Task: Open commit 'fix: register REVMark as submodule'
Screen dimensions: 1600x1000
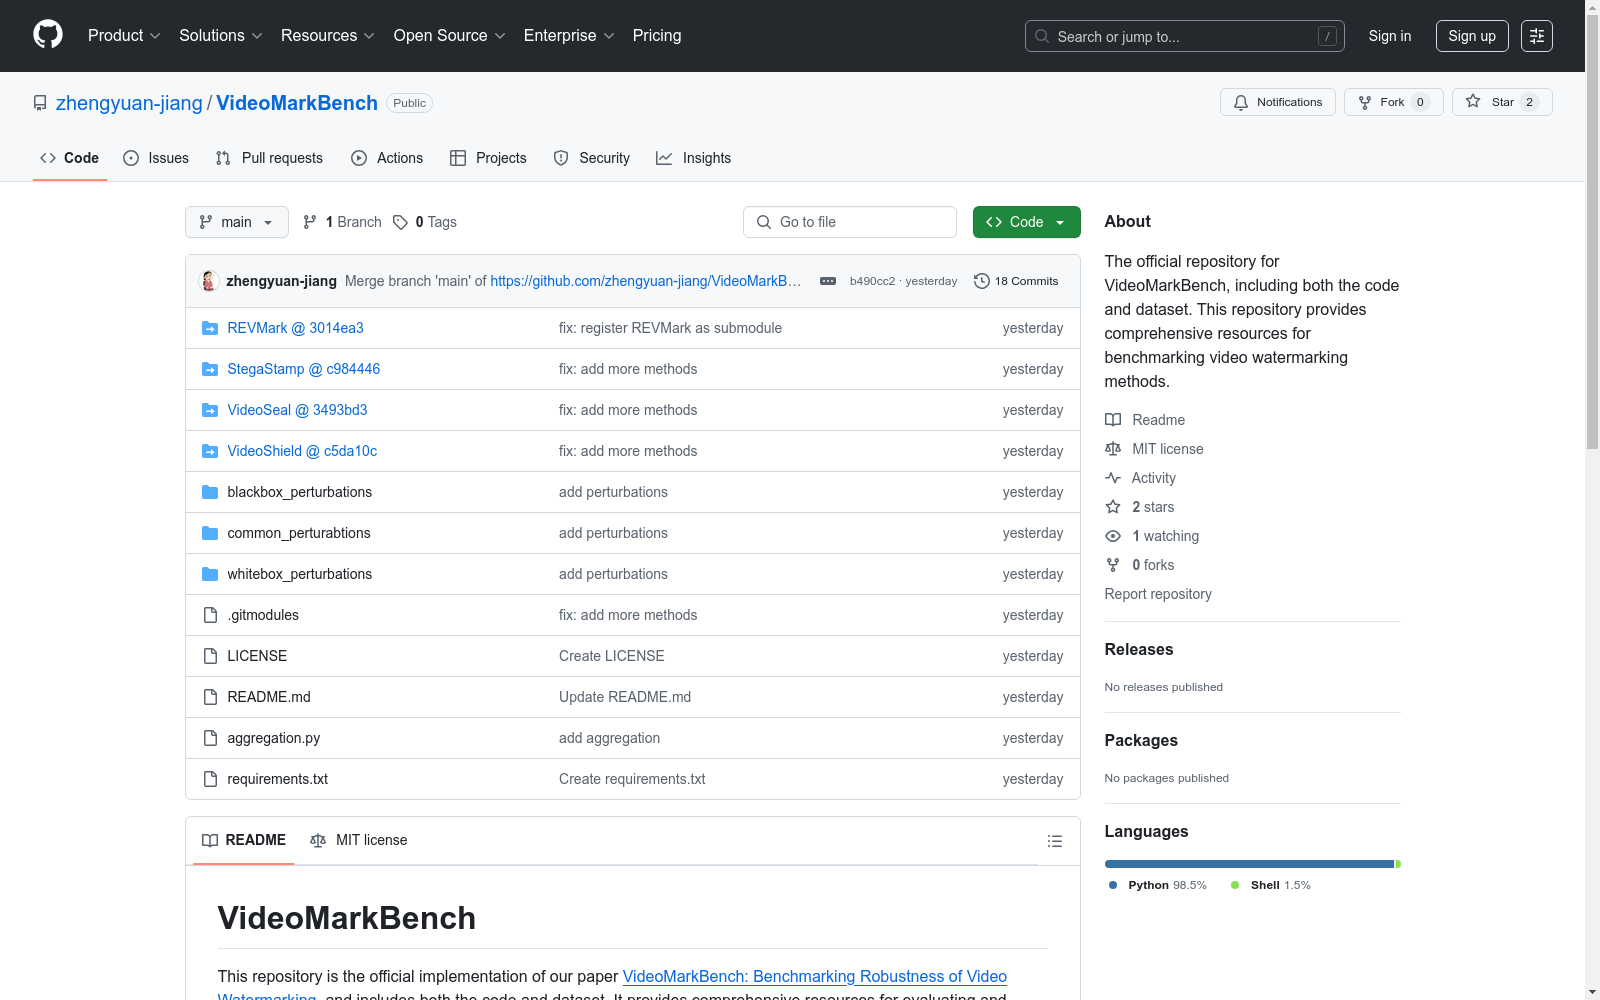Action: point(670,328)
